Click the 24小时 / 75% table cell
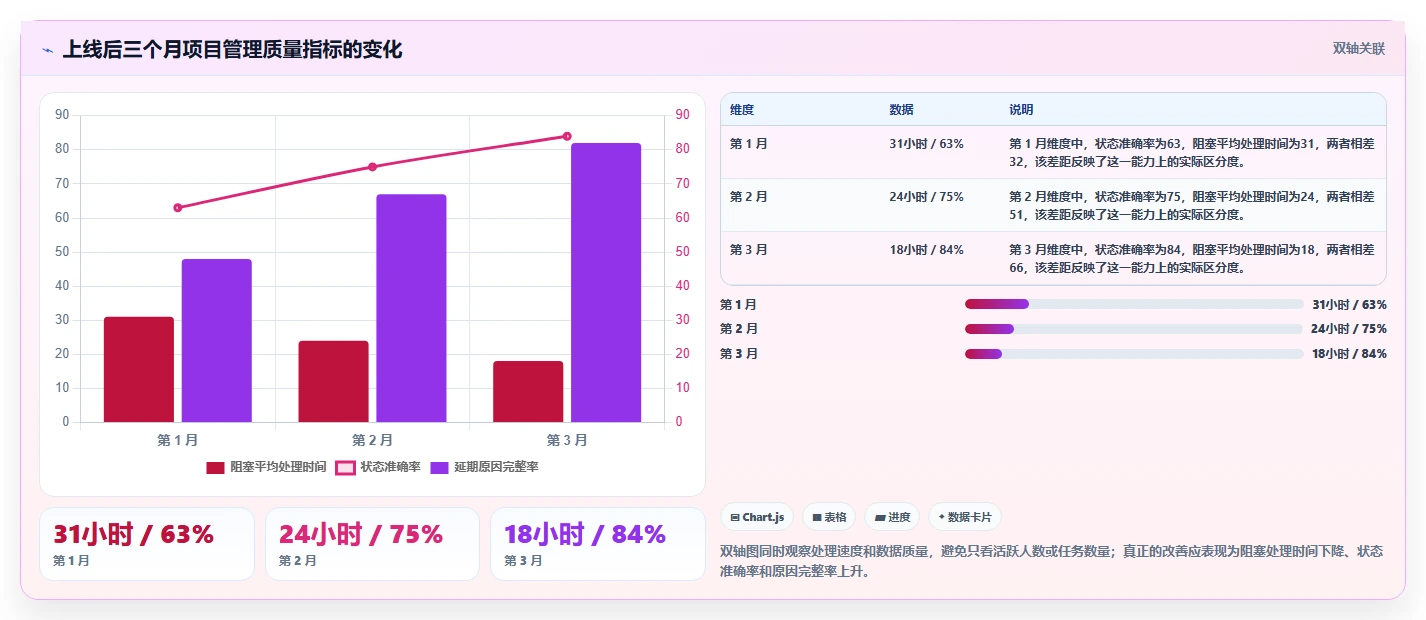Image resolution: width=1426 pixels, height=620 pixels. tap(926, 197)
